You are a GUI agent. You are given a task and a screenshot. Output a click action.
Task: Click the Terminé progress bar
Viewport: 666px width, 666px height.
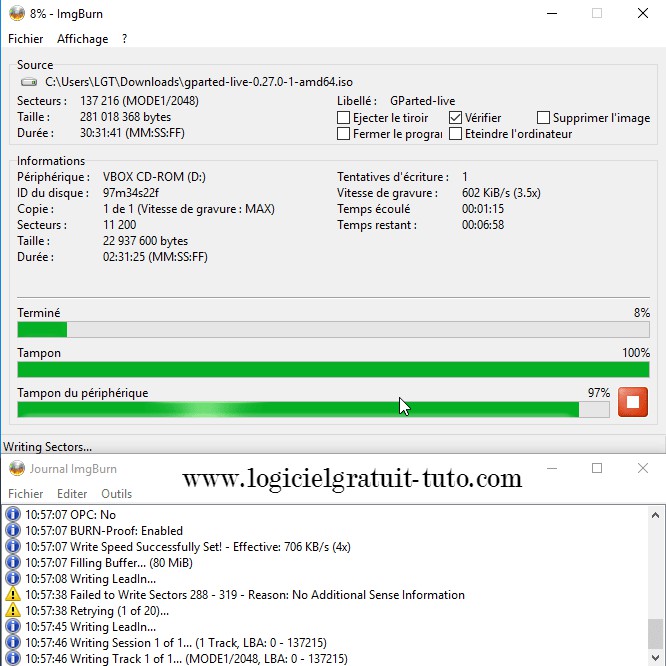click(x=333, y=330)
